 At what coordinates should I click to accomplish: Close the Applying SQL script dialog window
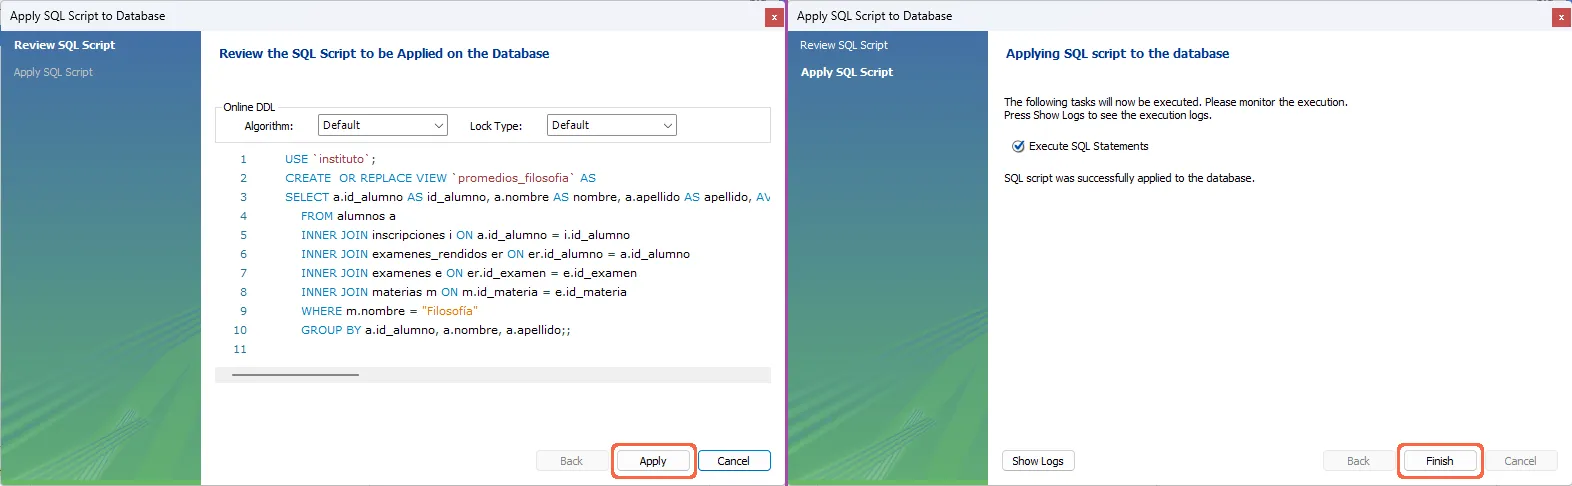pyautogui.click(x=1560, y=17)
